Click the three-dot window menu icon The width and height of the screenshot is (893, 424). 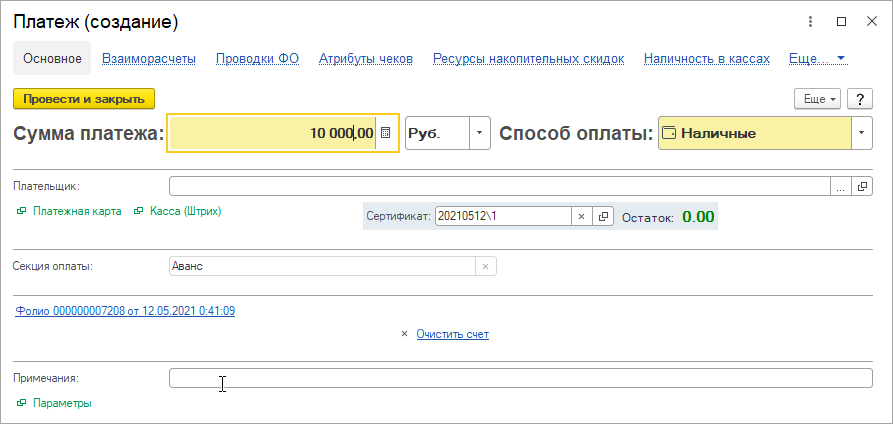810,22
